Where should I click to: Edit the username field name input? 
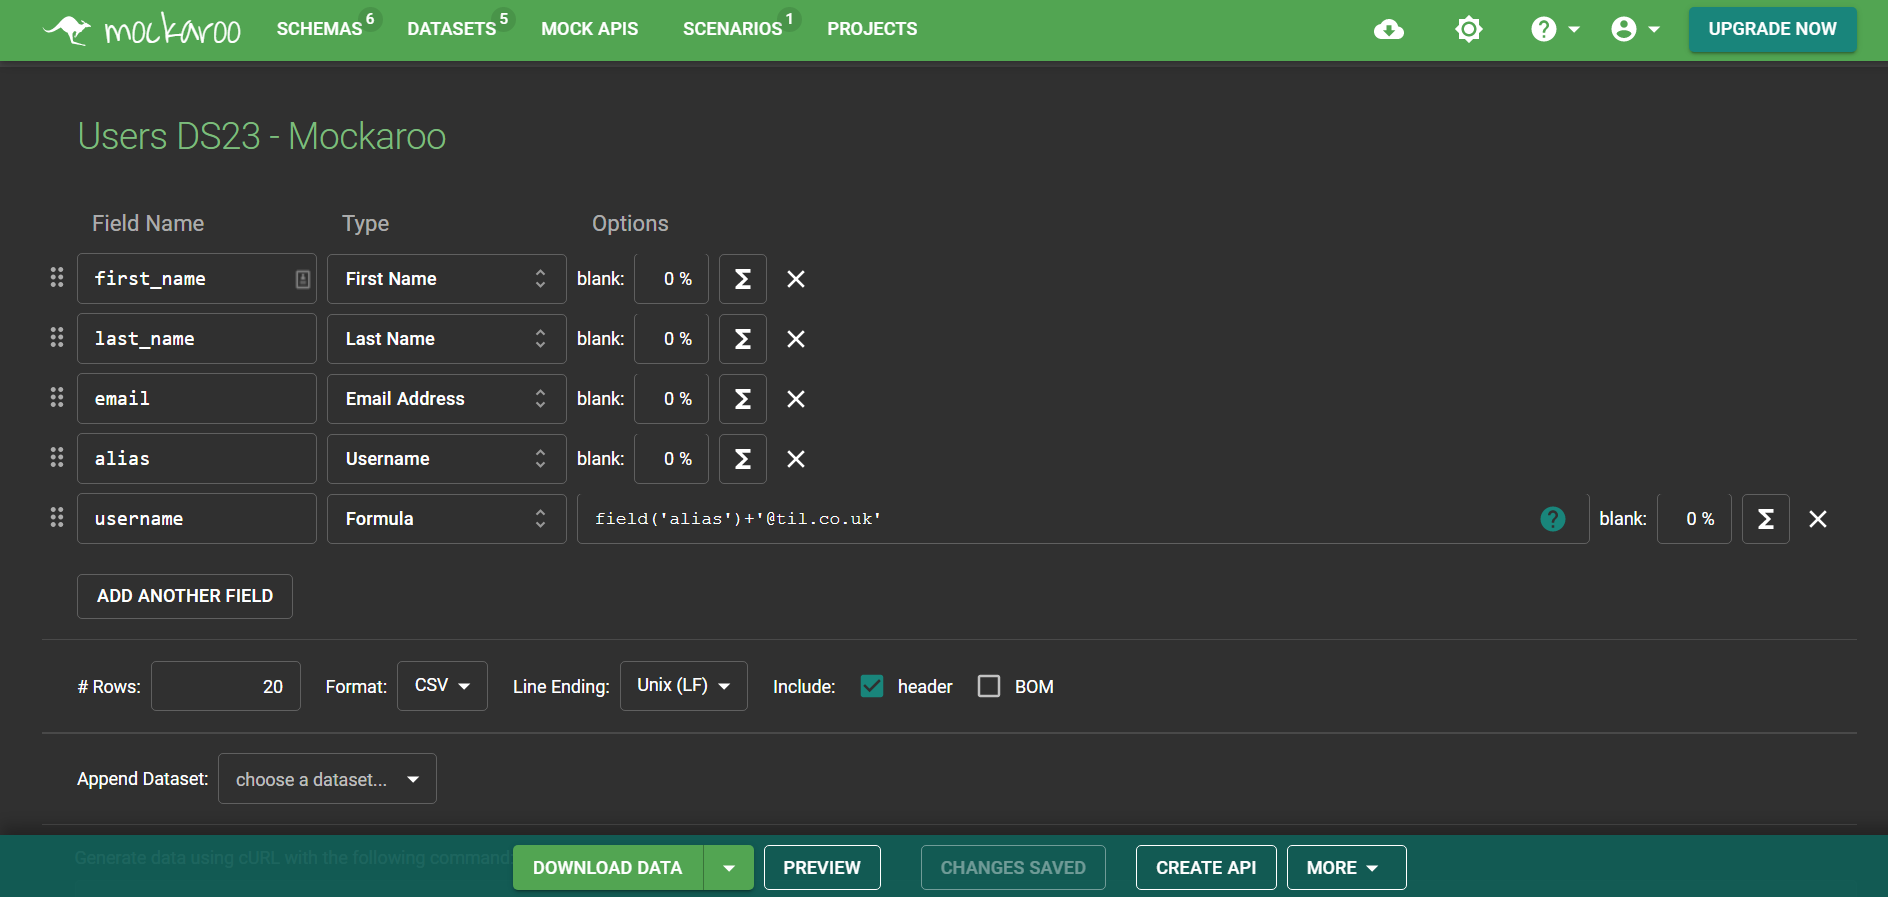(x=197, y=519)
